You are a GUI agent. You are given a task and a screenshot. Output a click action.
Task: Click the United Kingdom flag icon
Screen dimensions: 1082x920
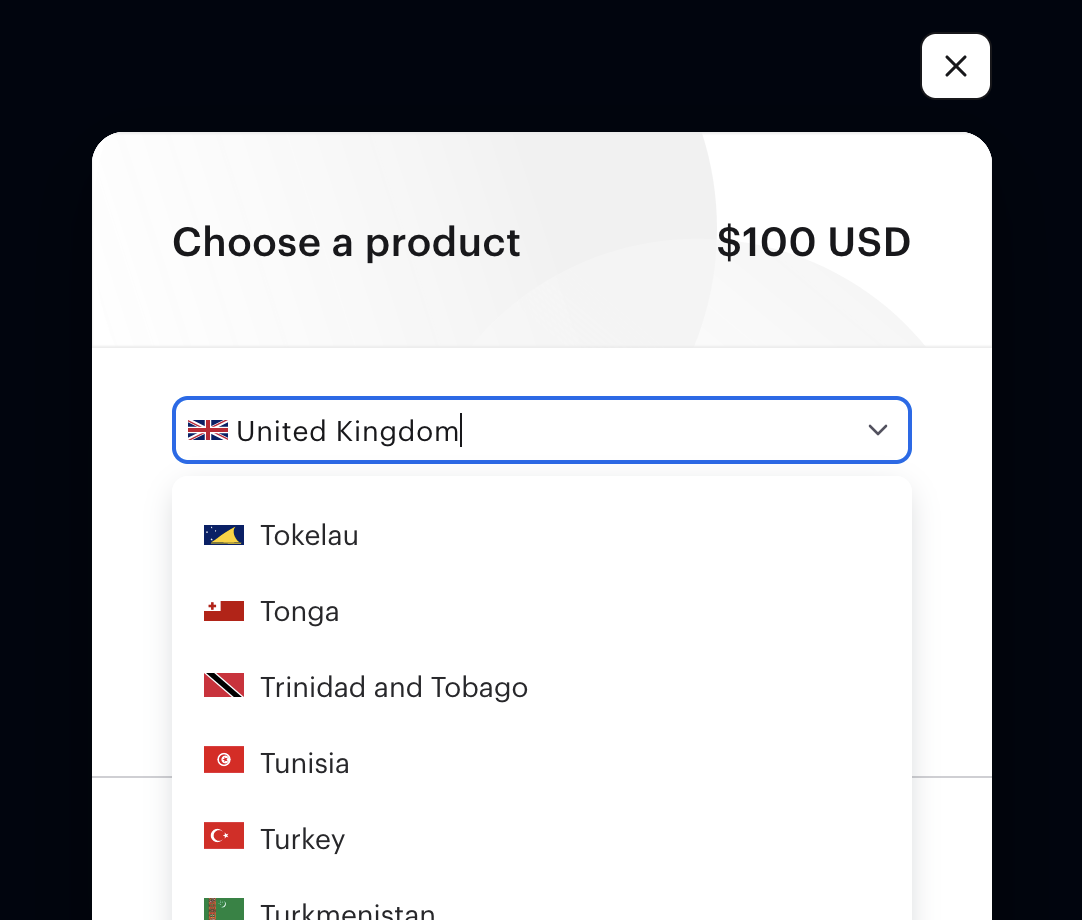click(208, 430)
